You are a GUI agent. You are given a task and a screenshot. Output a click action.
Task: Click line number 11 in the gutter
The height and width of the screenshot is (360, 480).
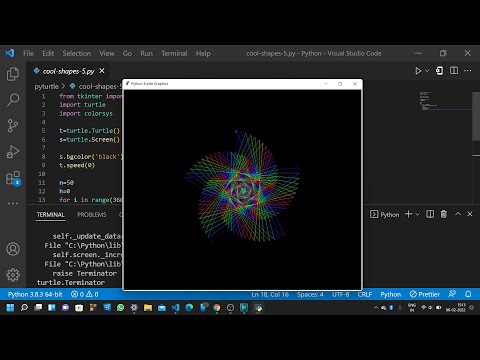(x=42, y=183)
